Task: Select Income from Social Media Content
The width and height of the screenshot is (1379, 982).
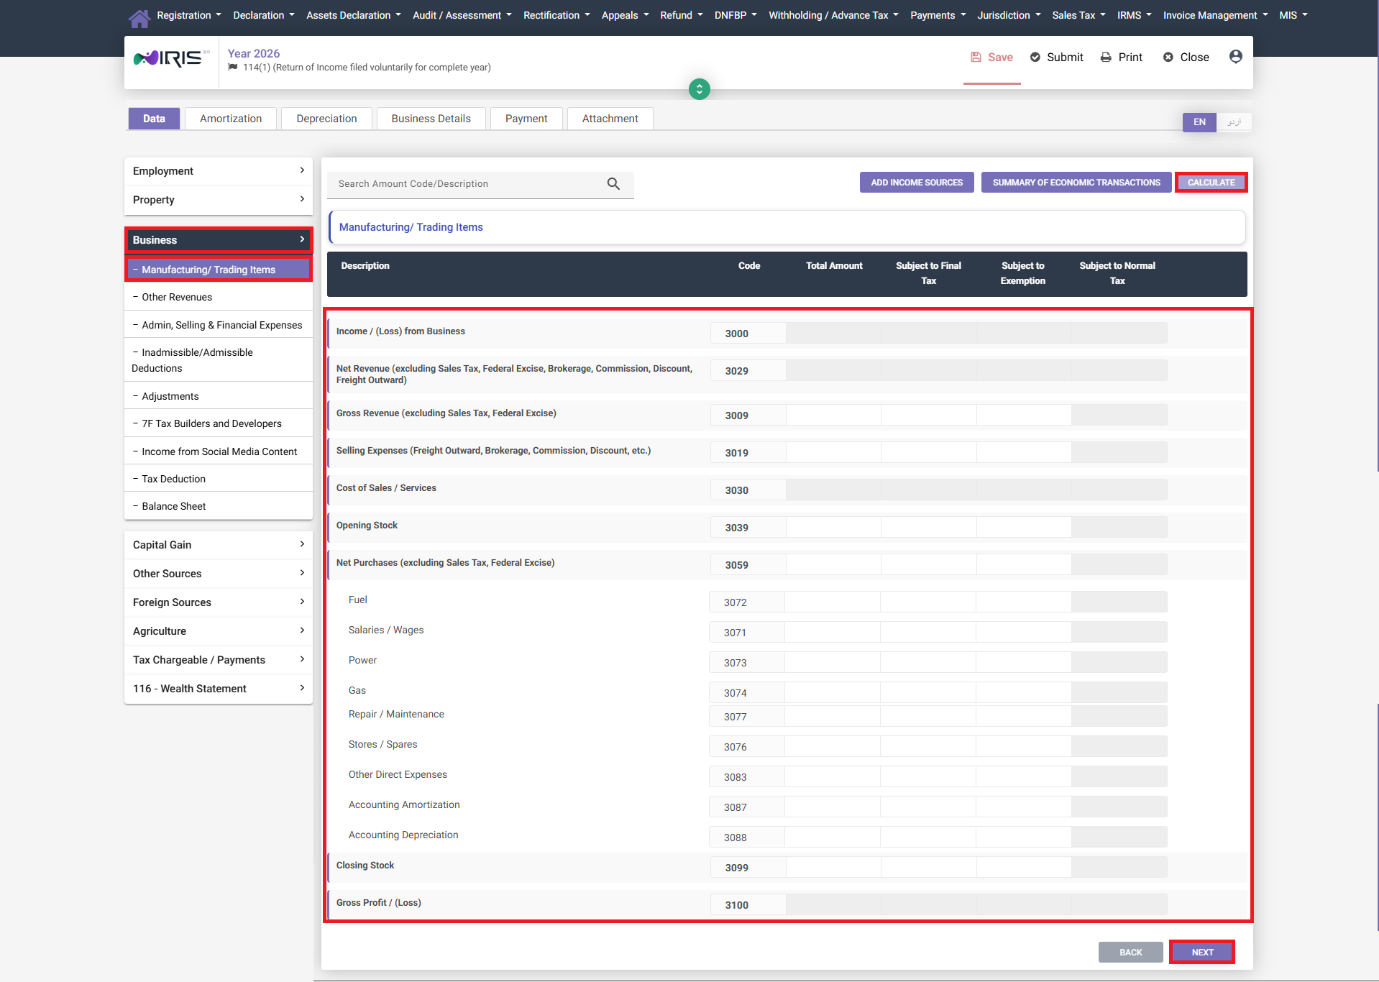Action: point(218,452)
